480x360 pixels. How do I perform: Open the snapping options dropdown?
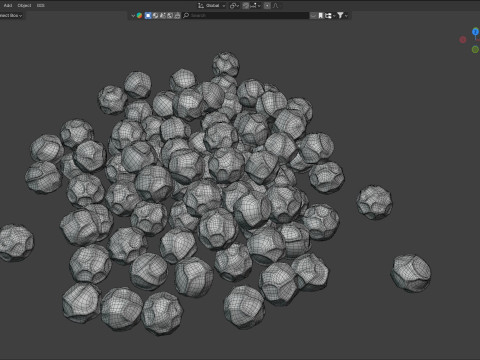tap(255, 6)
